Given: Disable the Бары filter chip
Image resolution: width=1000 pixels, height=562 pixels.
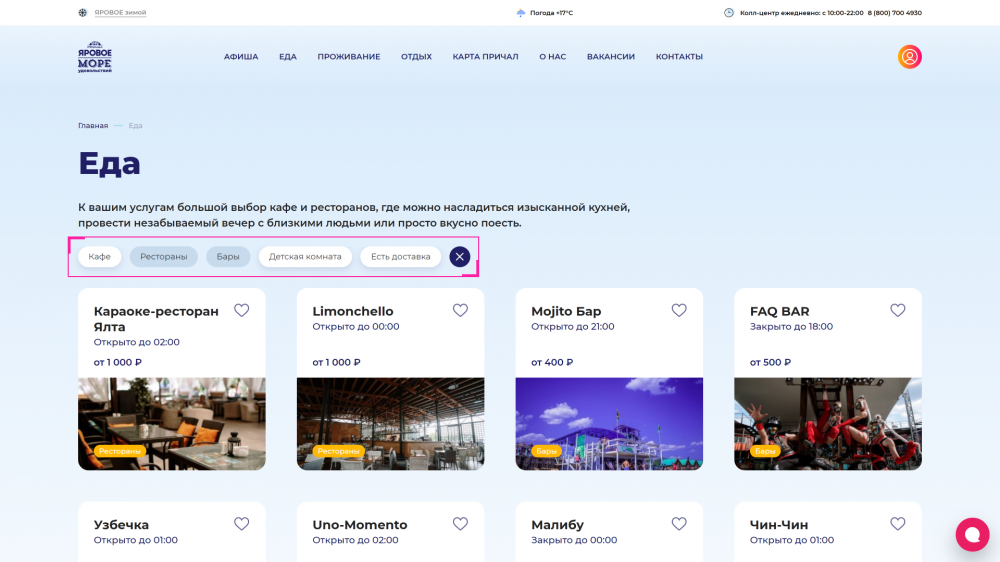Looking at the screenshot, I should pyautogui.click(x=228, y=257).
